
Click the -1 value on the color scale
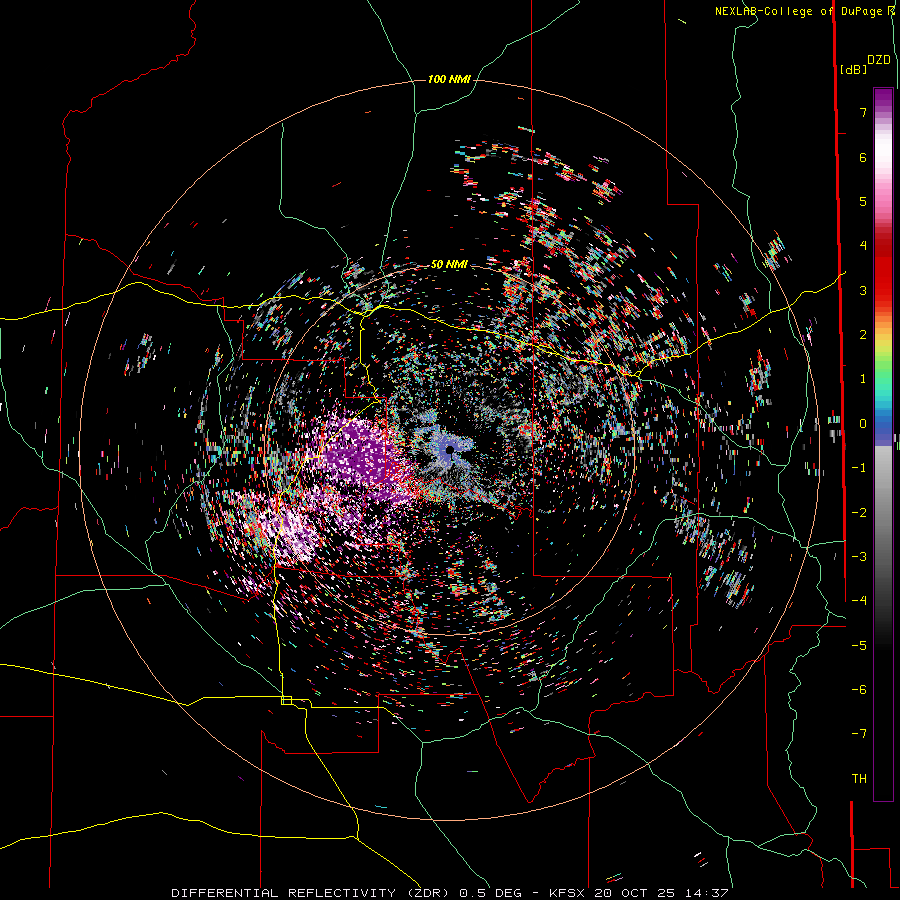click(x=859, y=468)
